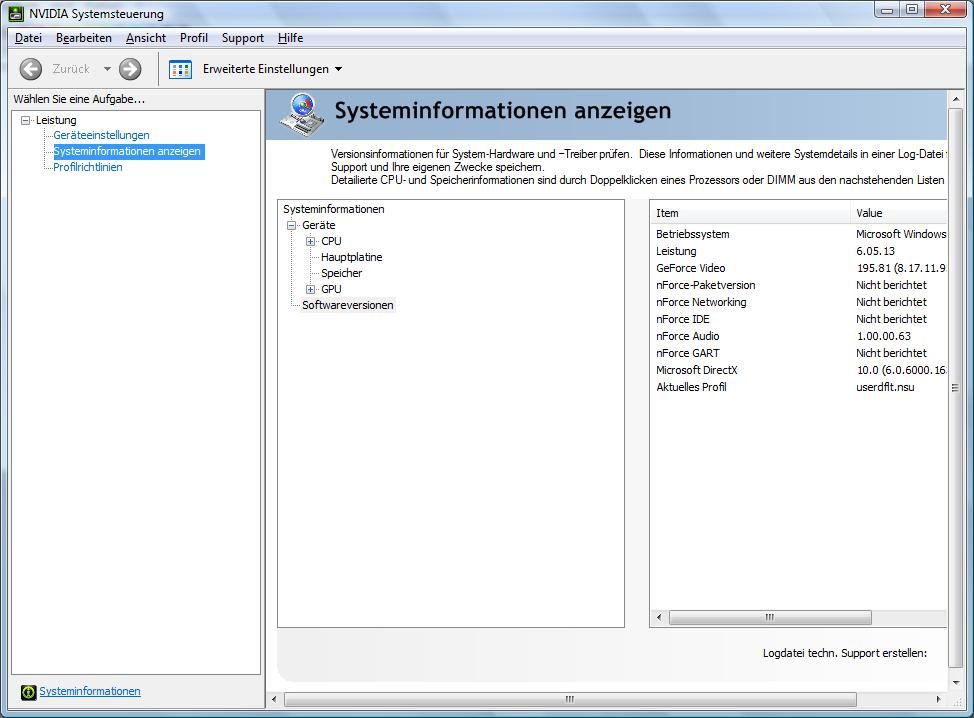
Task: Click the main pane scroll-right arrow
Action: pos(939,699)
